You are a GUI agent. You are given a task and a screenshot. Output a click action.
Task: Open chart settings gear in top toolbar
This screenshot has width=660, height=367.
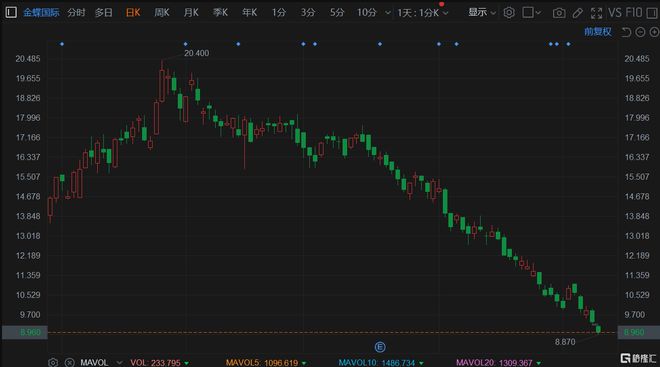point(509,13)
